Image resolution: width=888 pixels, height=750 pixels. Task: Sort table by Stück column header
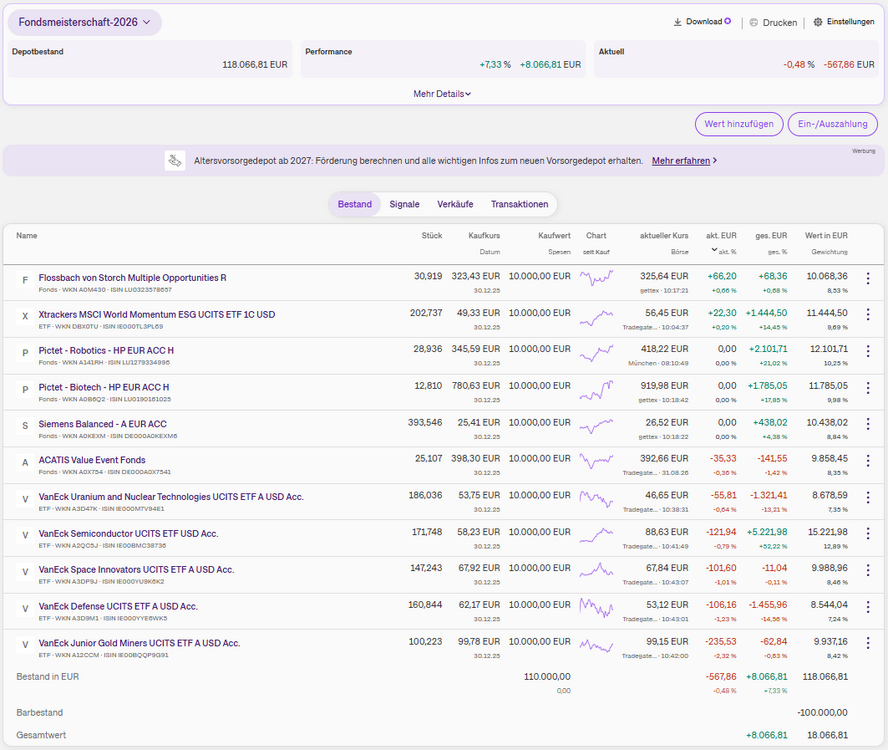(x=432, y=236)
